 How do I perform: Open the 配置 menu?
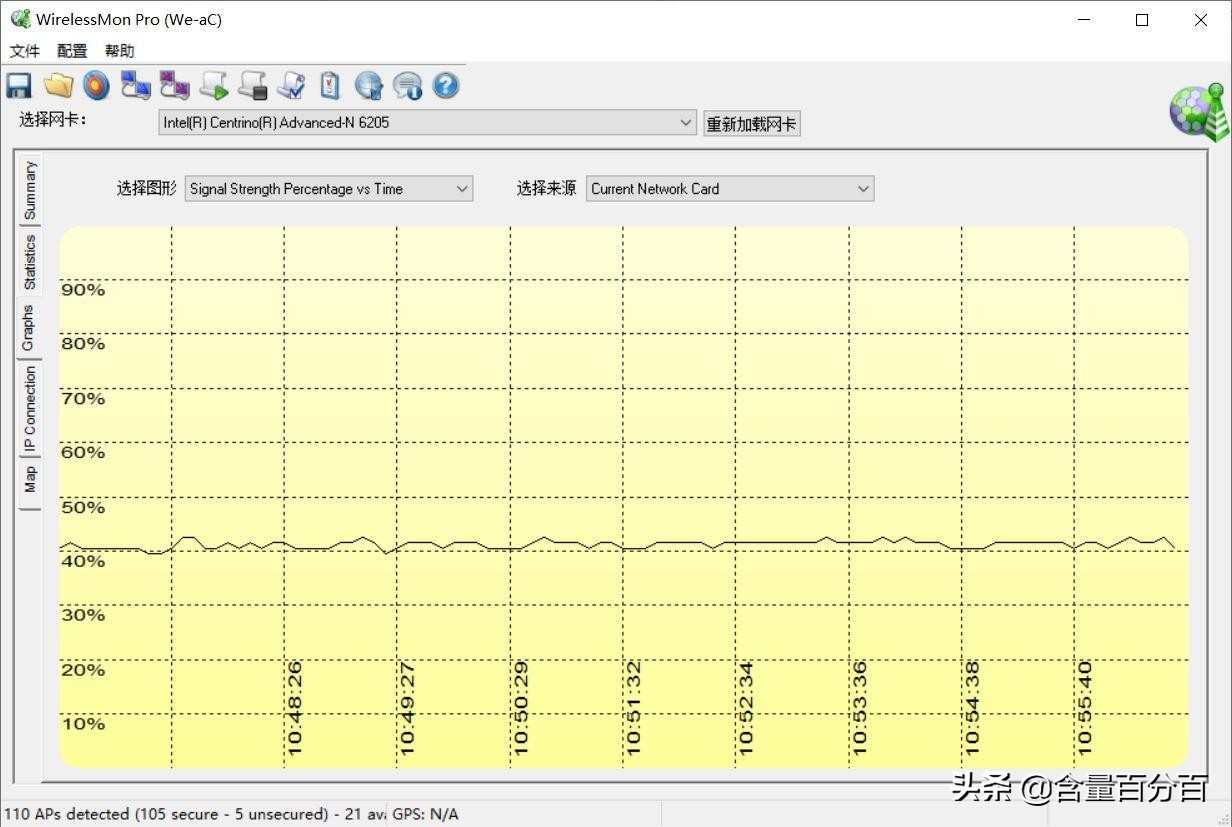(71, 50)
